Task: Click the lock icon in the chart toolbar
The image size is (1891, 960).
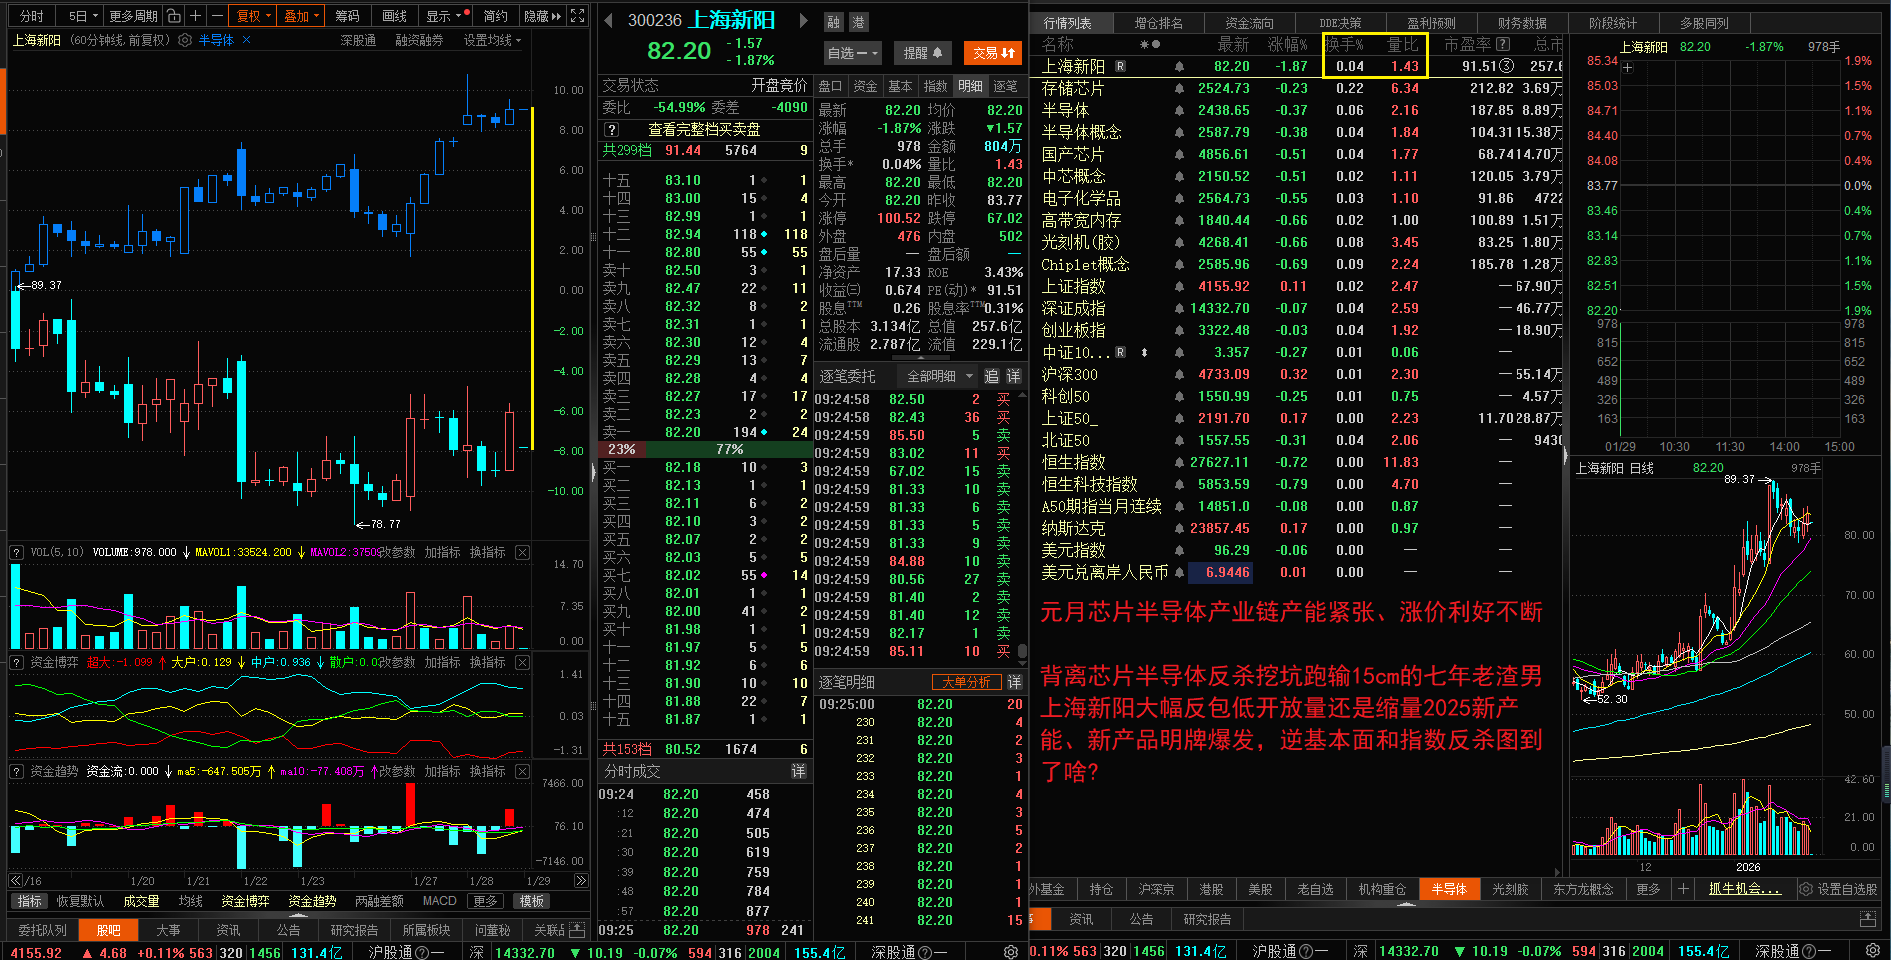Action: 174,16
